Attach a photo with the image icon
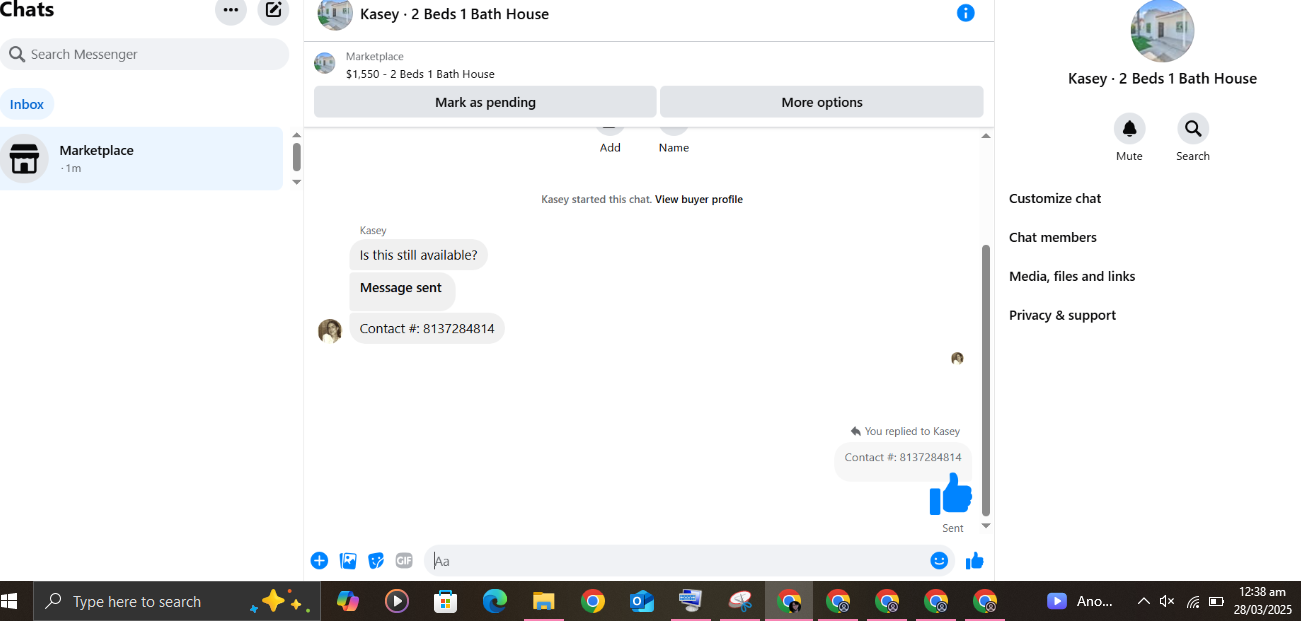The image size is (1301, 621). click(x=348, y=561)
